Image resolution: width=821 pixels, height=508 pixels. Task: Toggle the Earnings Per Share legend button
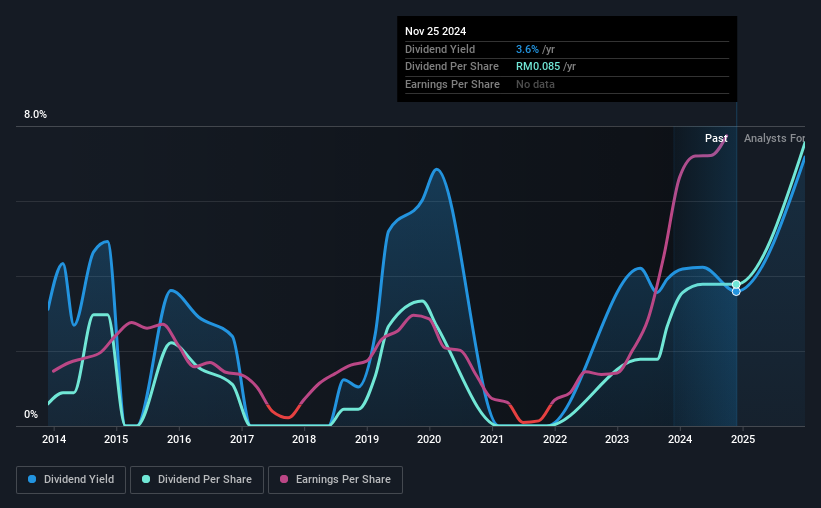(x=335, y=480)
